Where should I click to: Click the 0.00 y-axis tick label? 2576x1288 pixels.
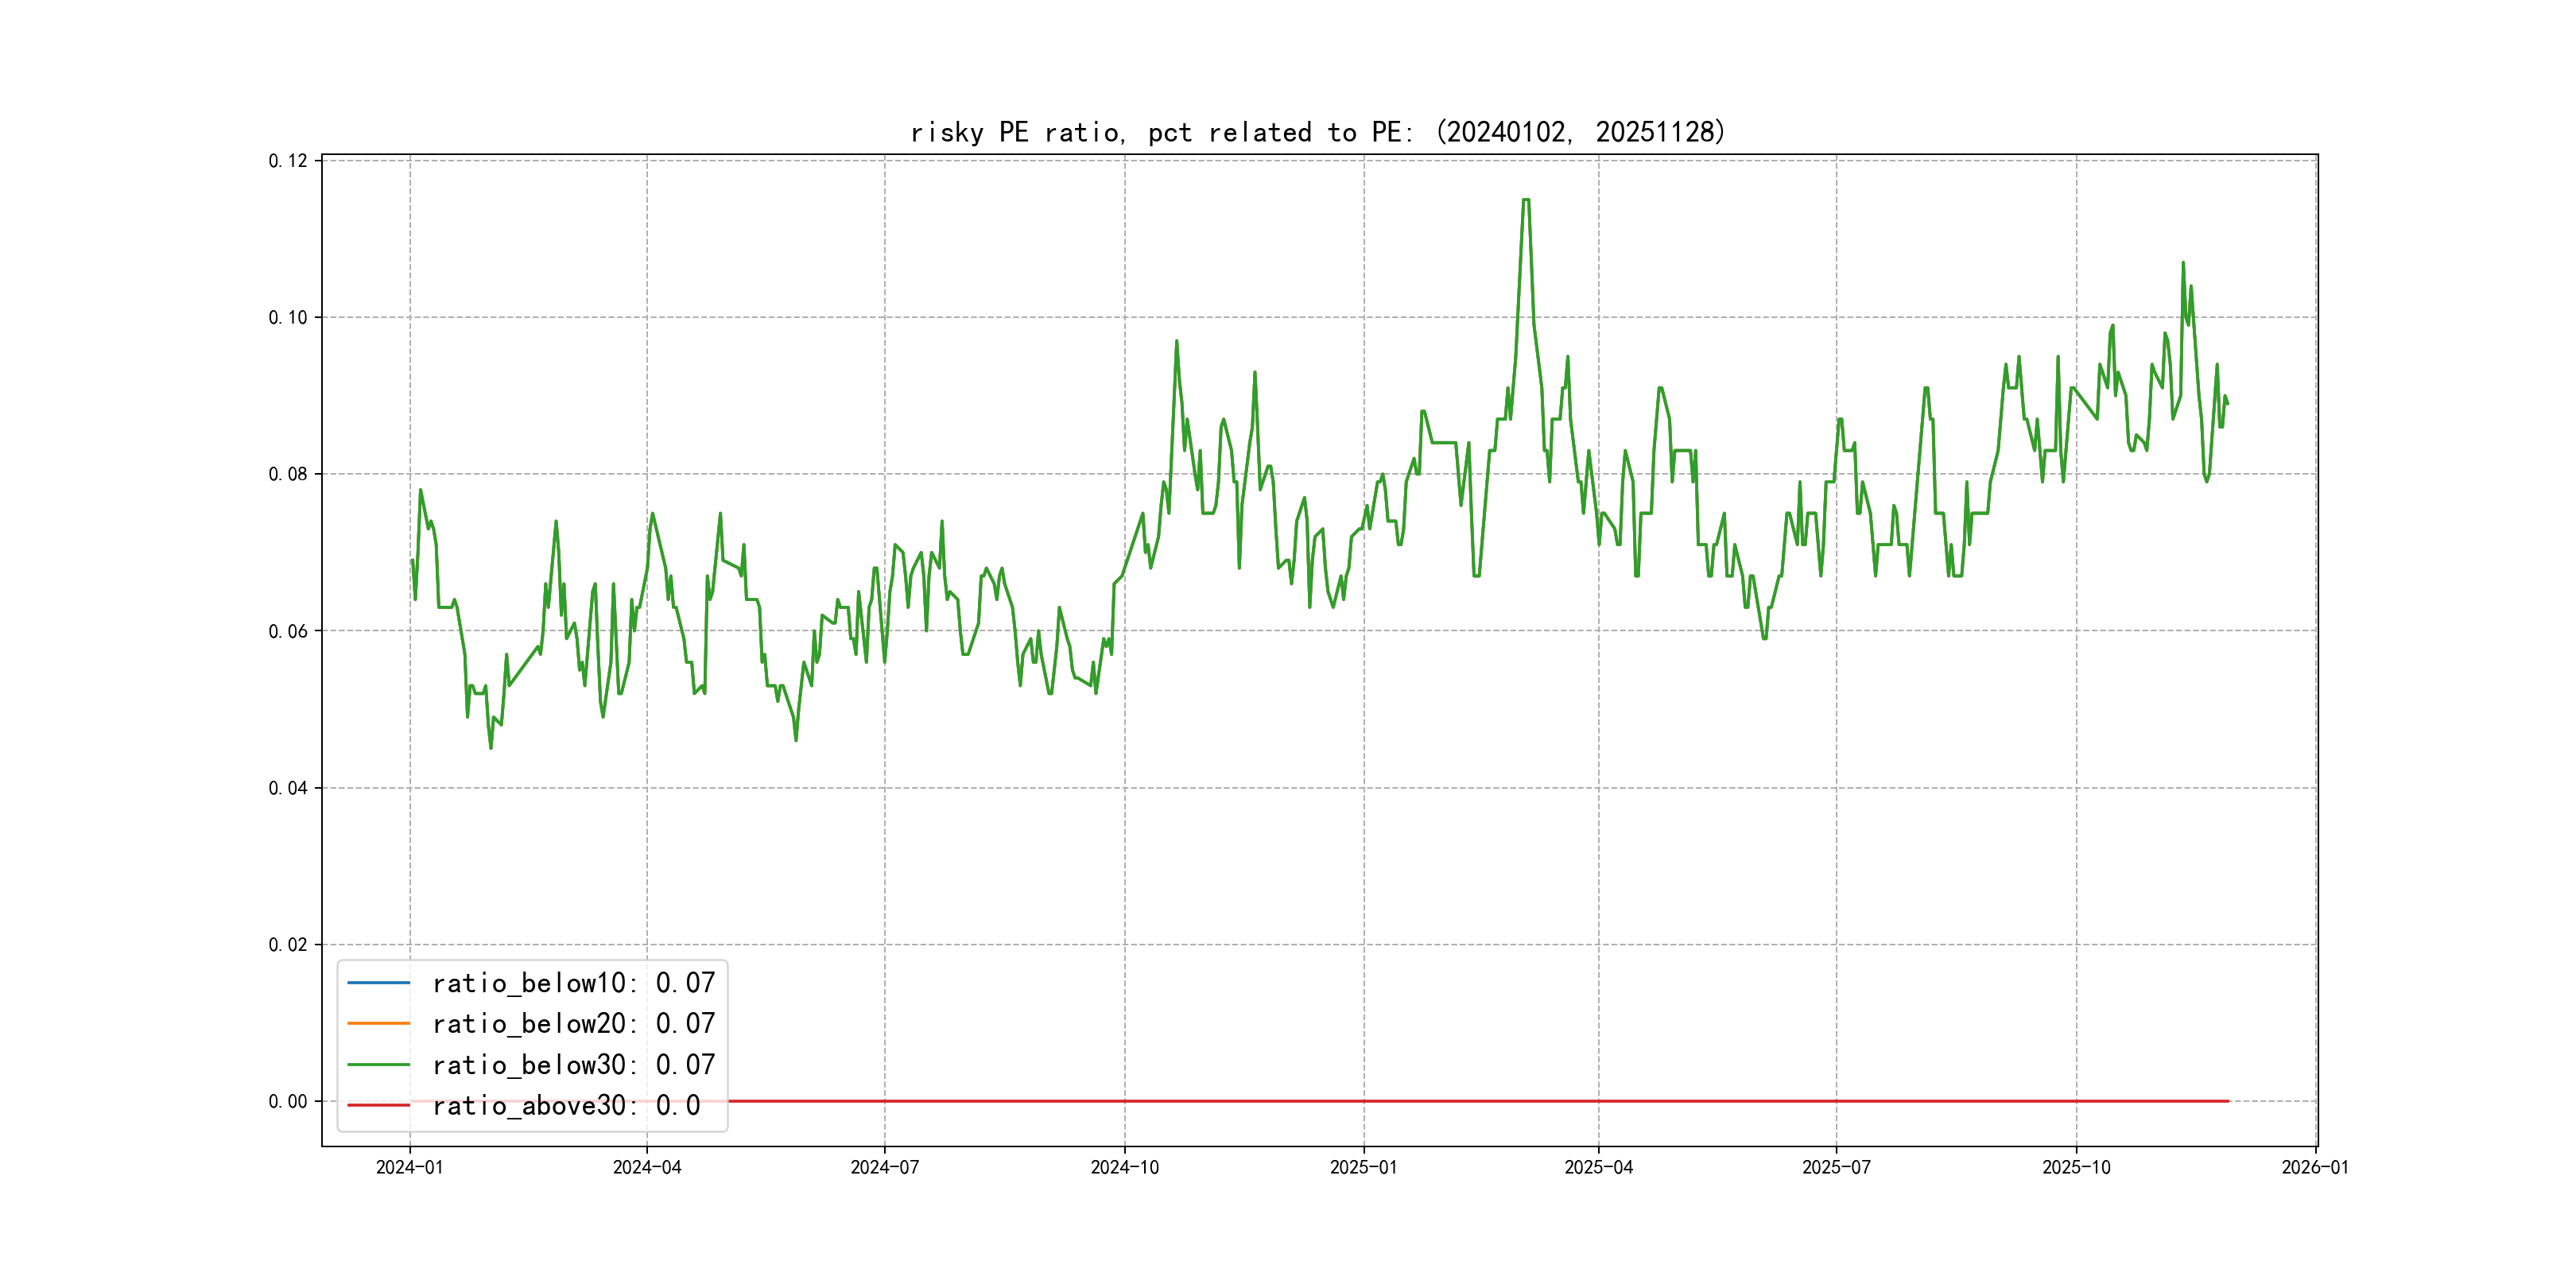pyautogui.click(x=288, y=1101)
